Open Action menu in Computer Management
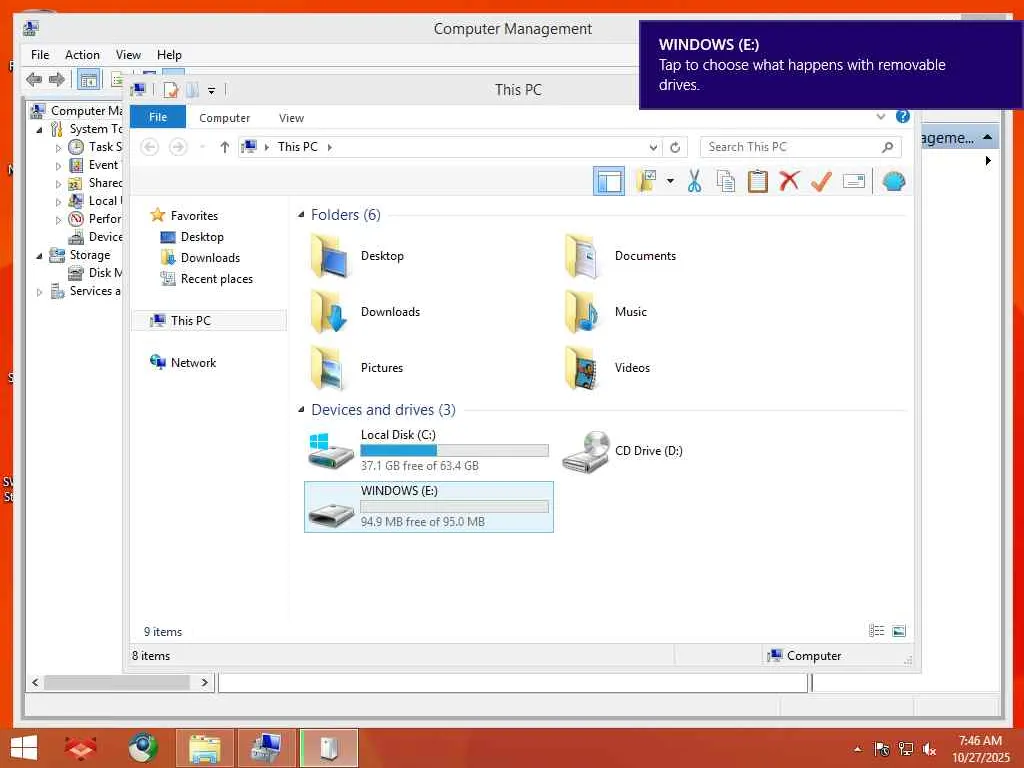 tap(82, 55)
